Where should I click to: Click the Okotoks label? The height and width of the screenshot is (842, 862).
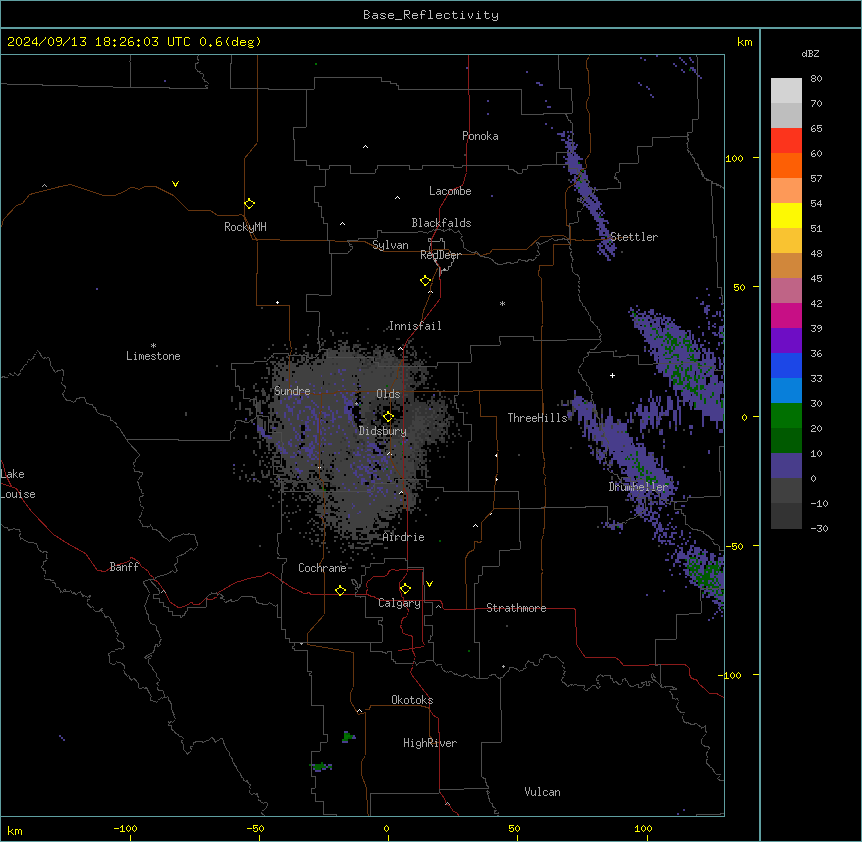point(412,700)
